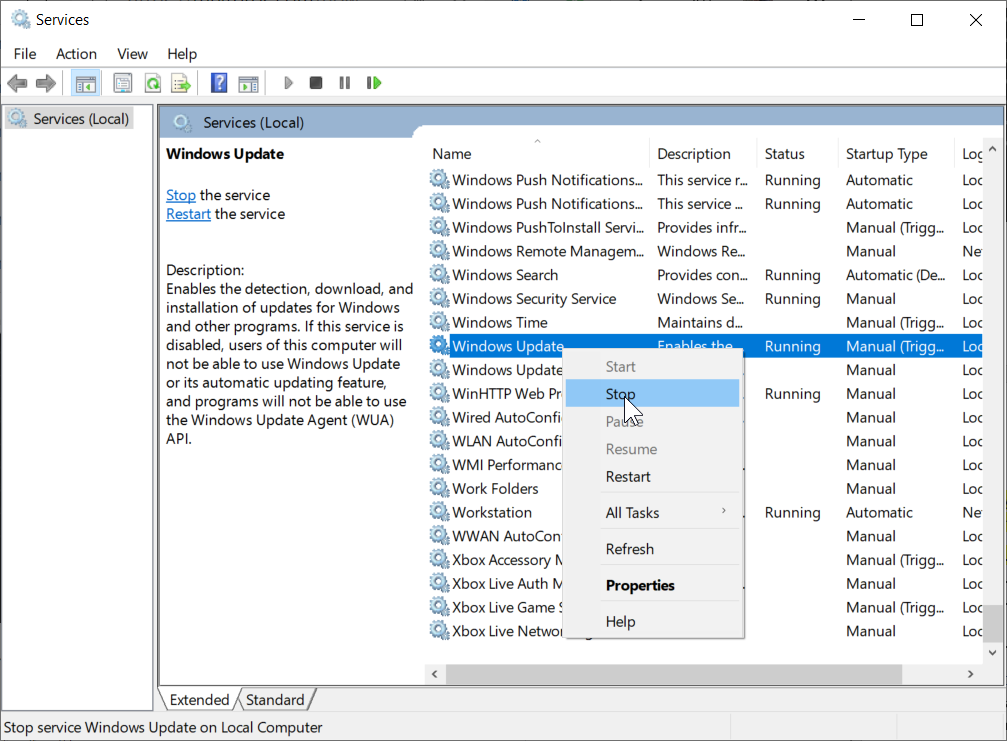
Task: Sort by the Name column header
Action: (x=538, y=153)
